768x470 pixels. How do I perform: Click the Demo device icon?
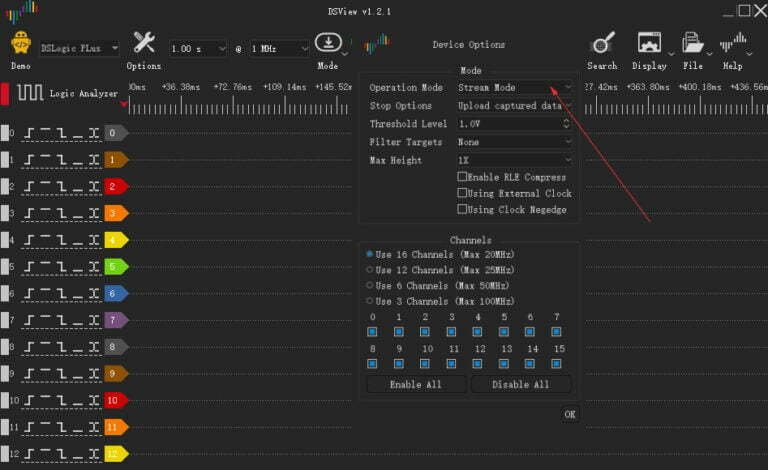click(x=21, y=43)
